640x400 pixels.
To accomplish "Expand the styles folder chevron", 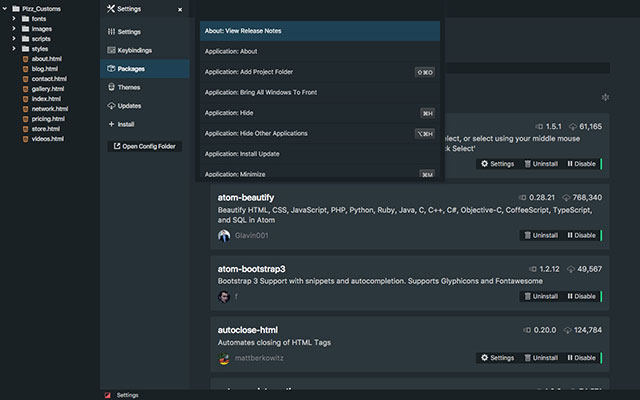I will [x=14, y=49].
